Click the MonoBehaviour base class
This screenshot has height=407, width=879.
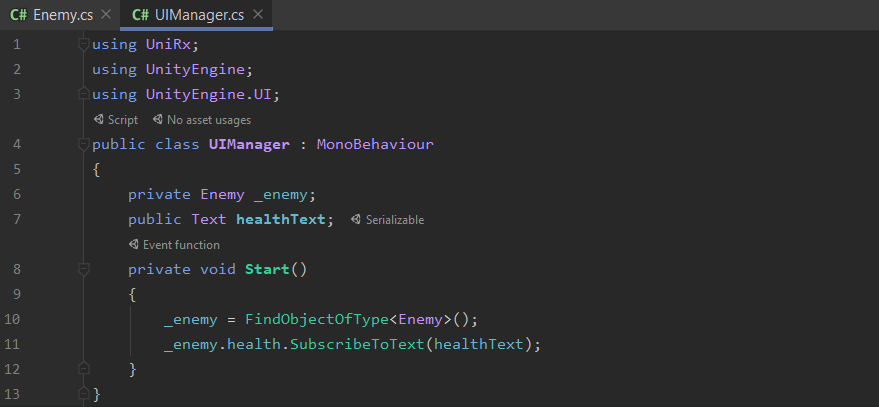[x=375, y=145]
